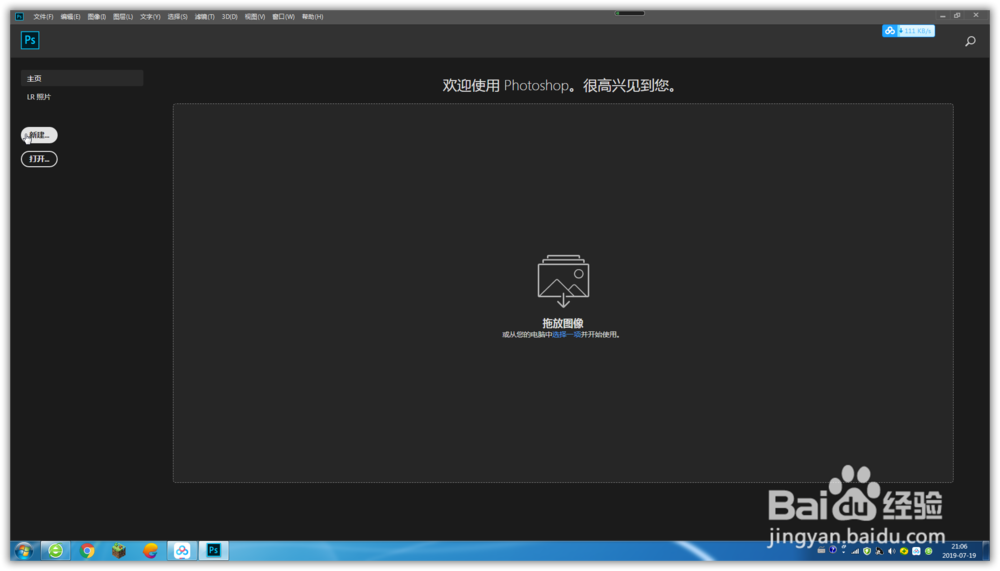The height and width of the screenshot is (571, 1000).
Task: Open the 文字(Y) menu
Action: pyautogui.click(x=151, y=17)
